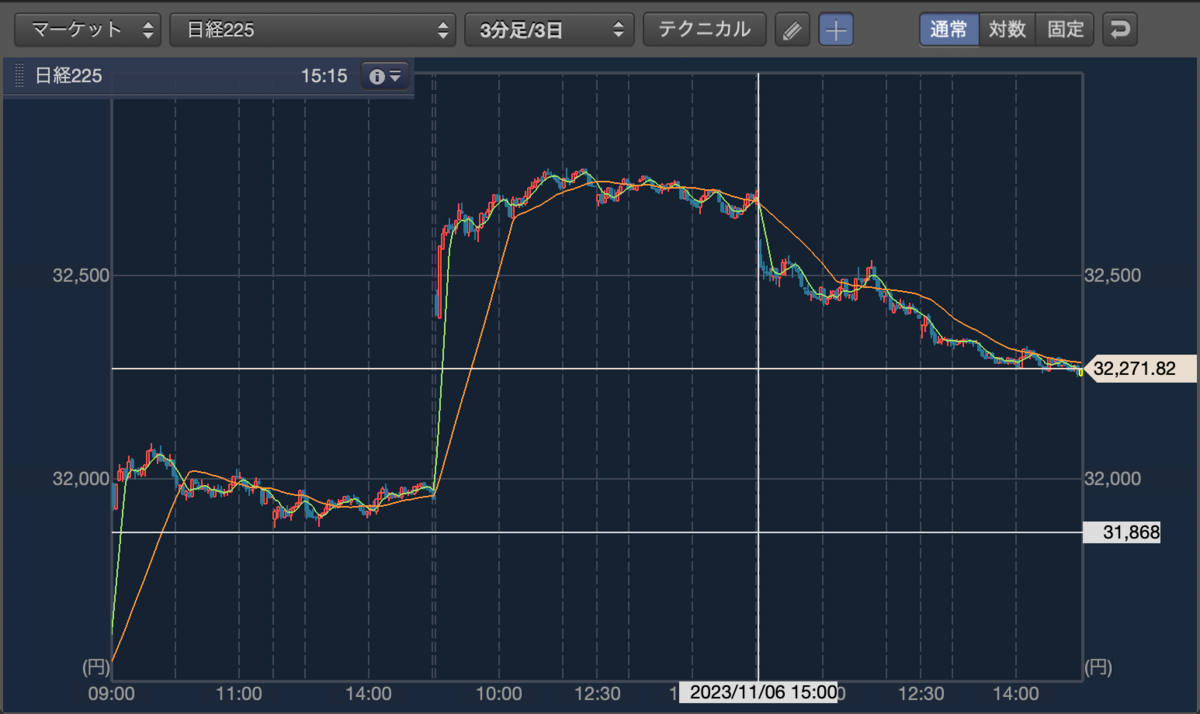Switch to 固定 scale mode
Image resolution: width=1200 pixels, height=714 pixels.
tap(1065, 29)
